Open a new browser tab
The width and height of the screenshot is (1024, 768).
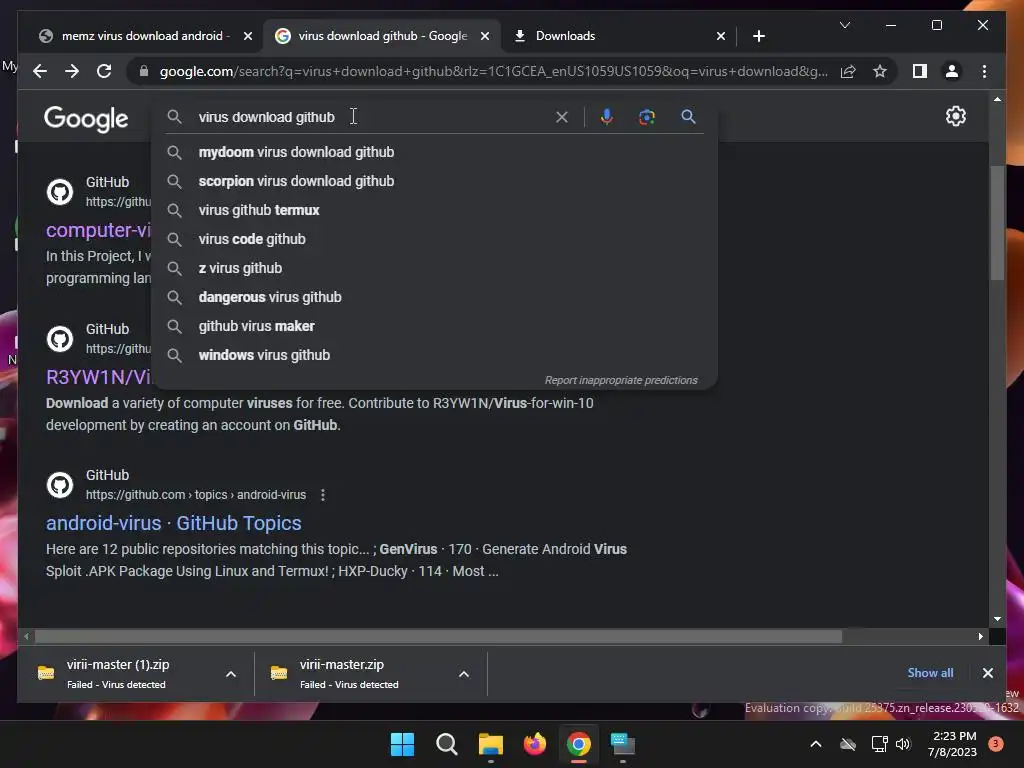pyautogui.click(x=758, y=36)
